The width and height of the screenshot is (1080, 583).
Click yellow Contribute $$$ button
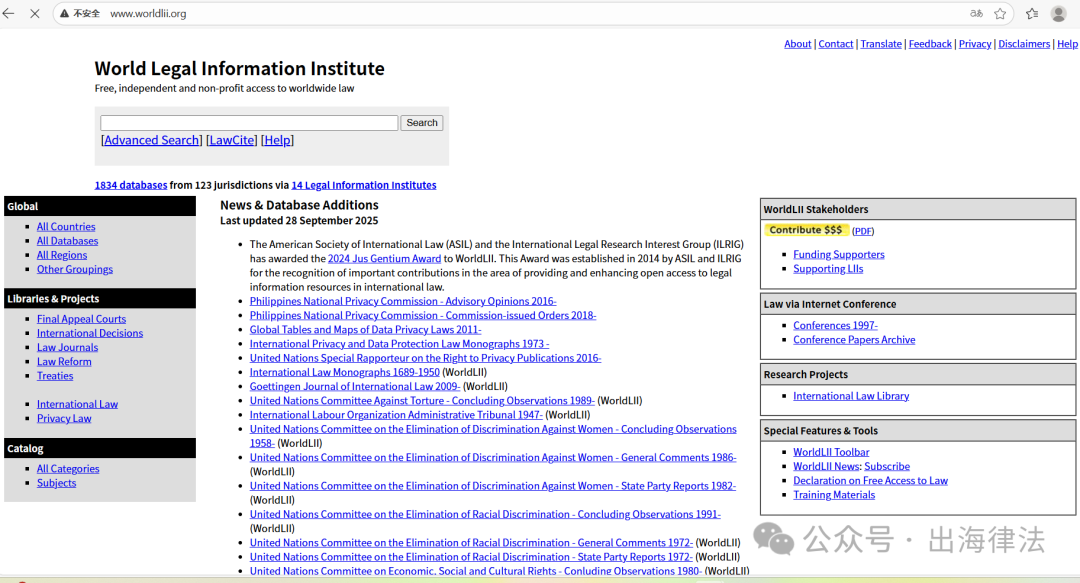pos(806,230)
